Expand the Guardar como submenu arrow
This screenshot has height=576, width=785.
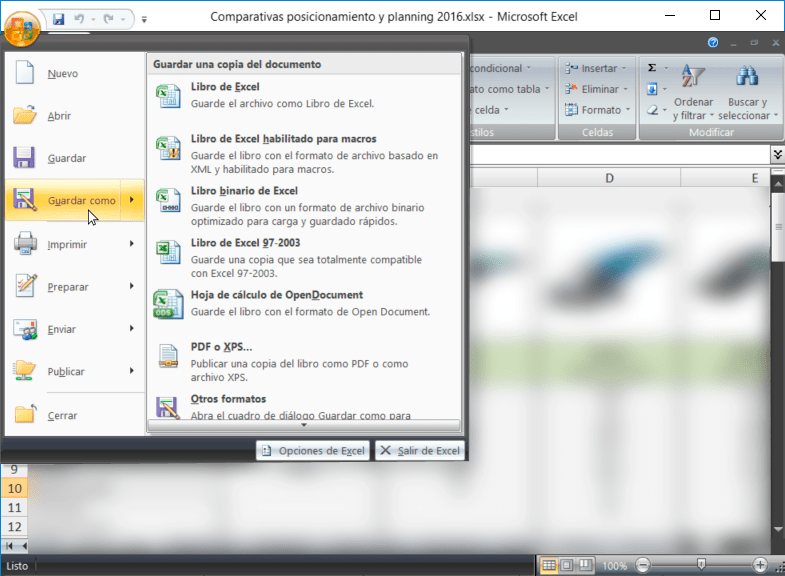pyautogui.click(x=132, y=200)
